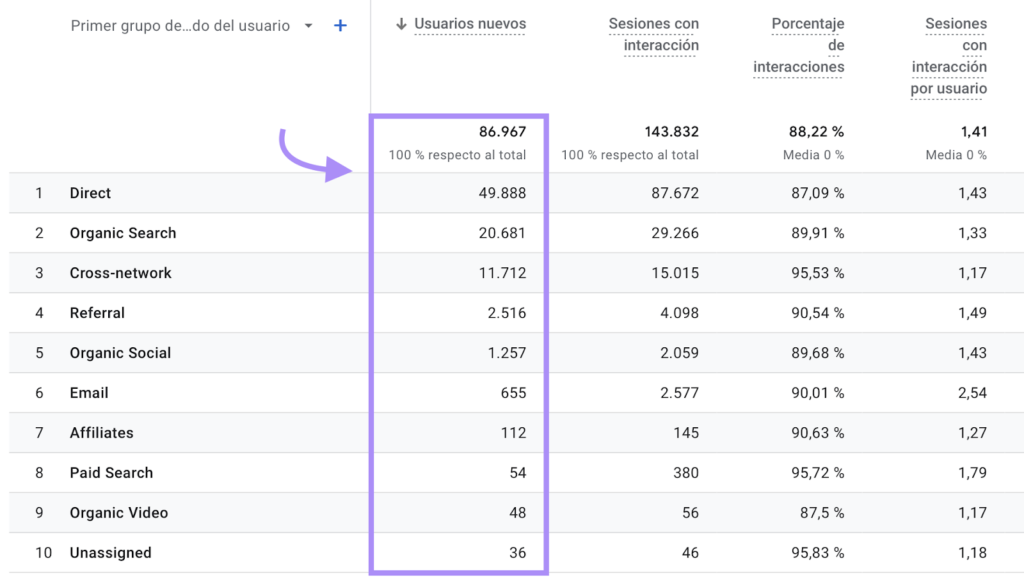Screen dimensions: 1024x580
Task: Click the Referral channel label
Action: tap(97, 313)
